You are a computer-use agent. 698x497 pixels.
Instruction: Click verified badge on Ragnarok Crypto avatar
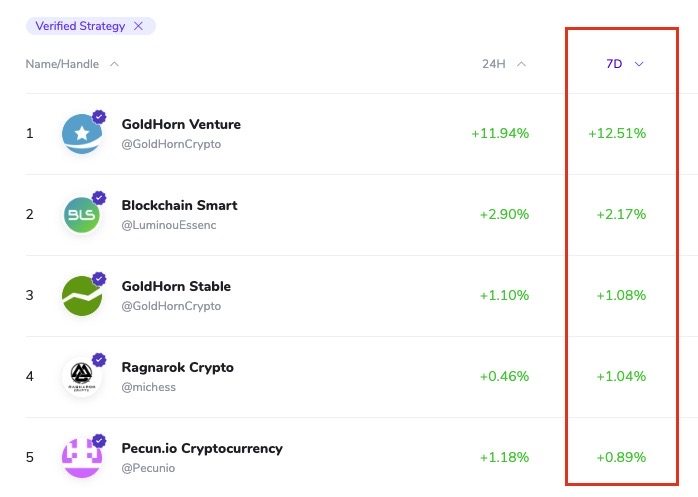click(99, 359)
